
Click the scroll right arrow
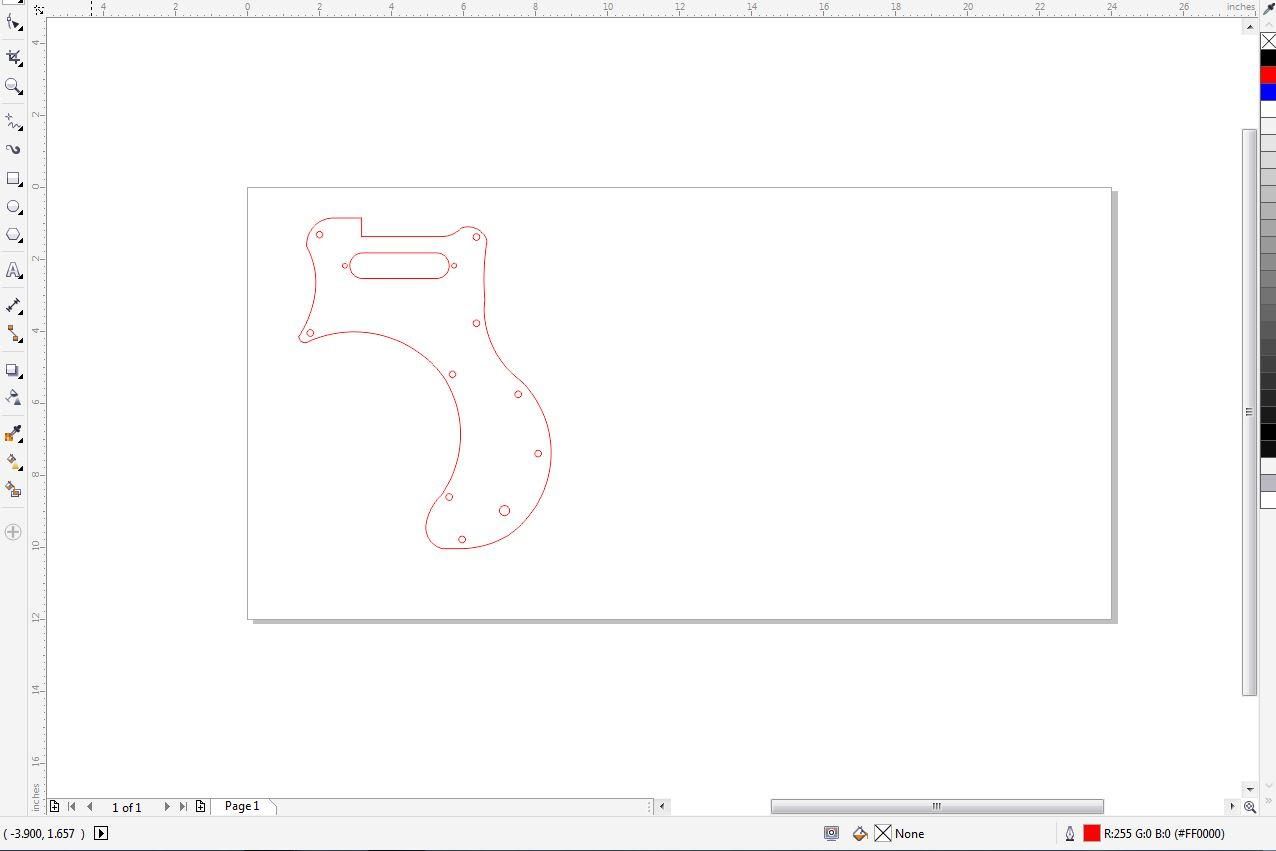click(1232, 806)
